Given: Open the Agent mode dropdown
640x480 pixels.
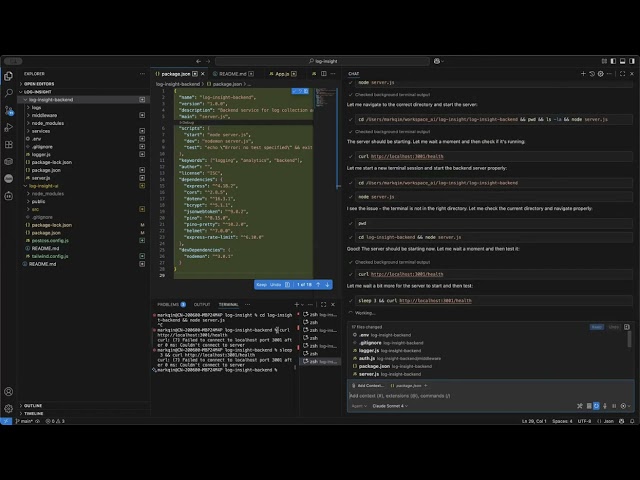Looking at the screenshot, I should click(x=359, y=406).
